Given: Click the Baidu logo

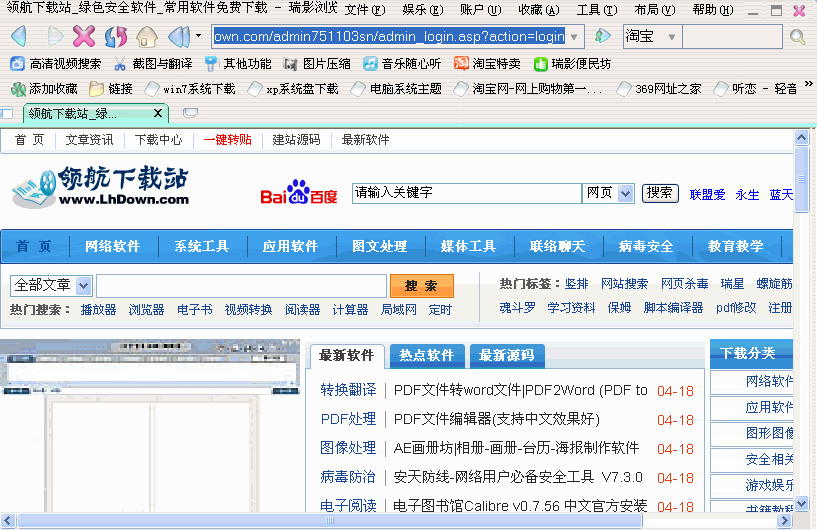Looking at the screenshot, I should click(299, 193).
